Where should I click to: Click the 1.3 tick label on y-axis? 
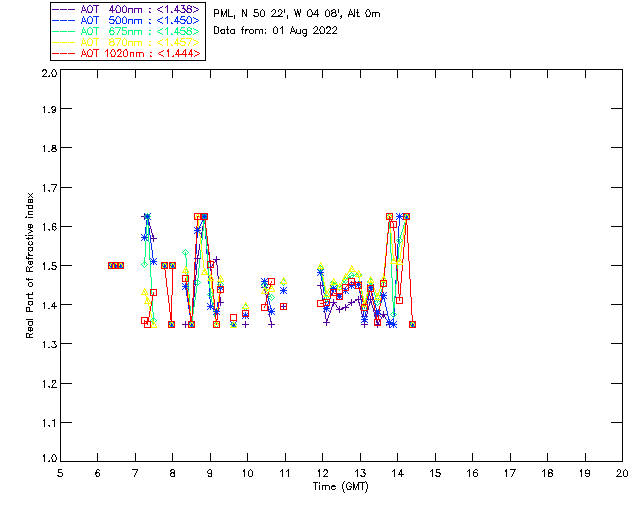[48, 344]
